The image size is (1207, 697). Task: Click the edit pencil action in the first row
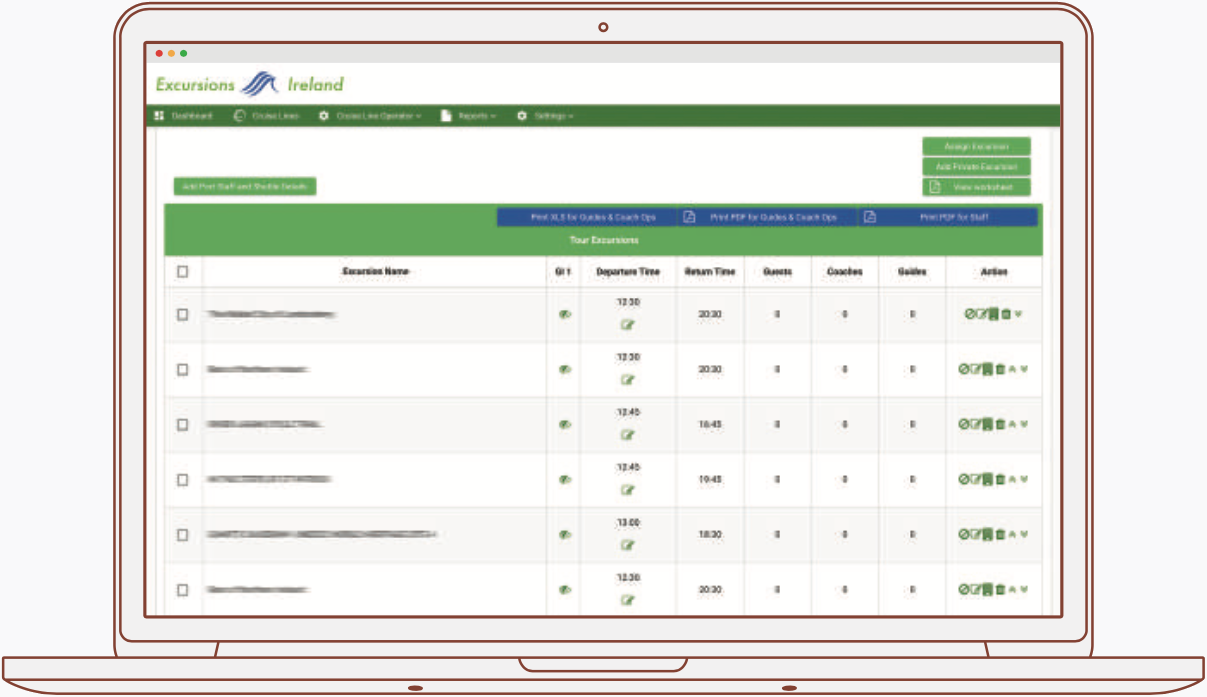point(981,314)
